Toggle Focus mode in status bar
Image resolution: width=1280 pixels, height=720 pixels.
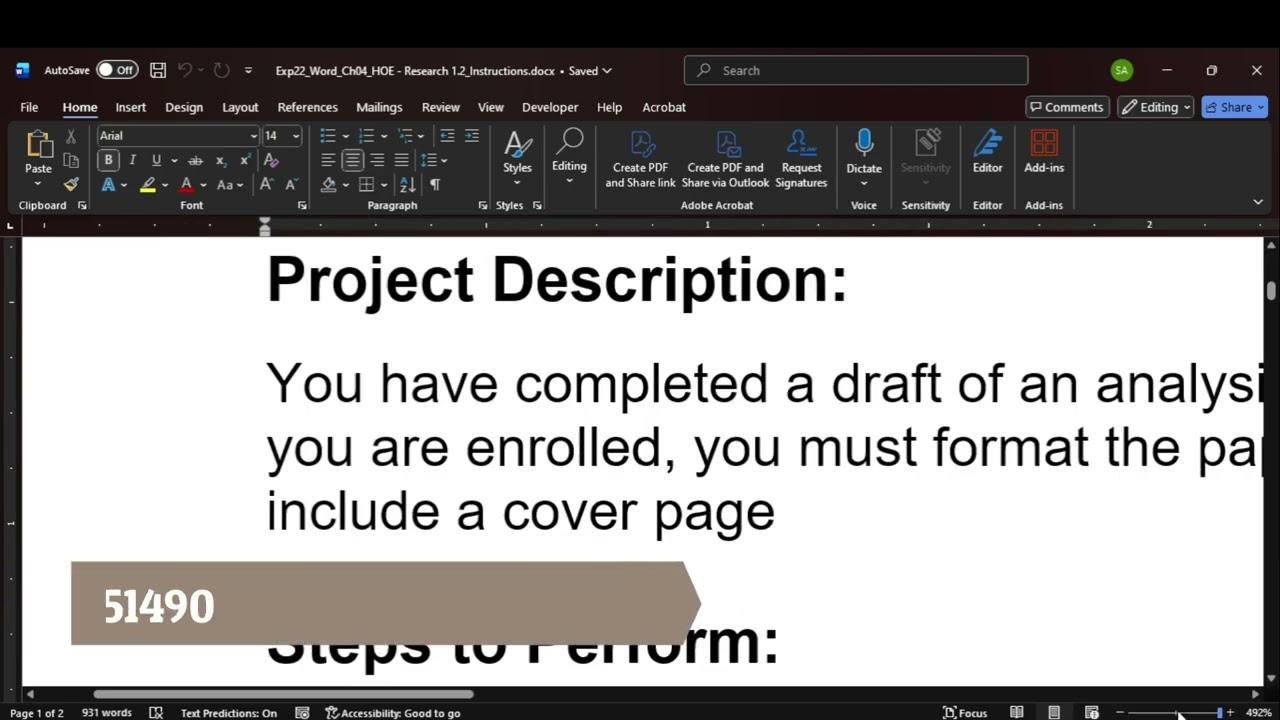coord(964,713)
